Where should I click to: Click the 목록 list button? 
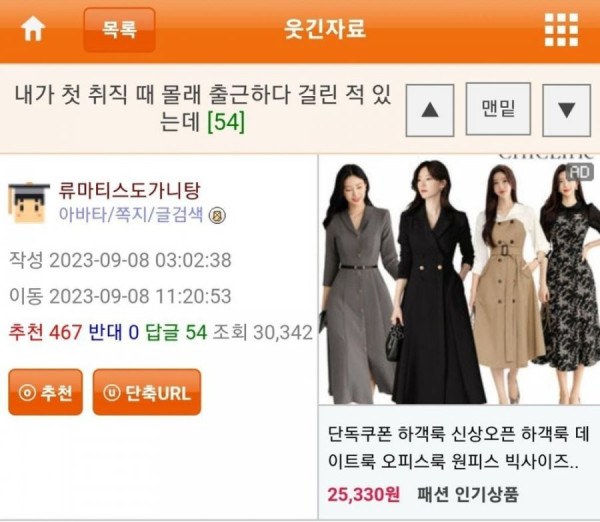click(x=119, y=29)
